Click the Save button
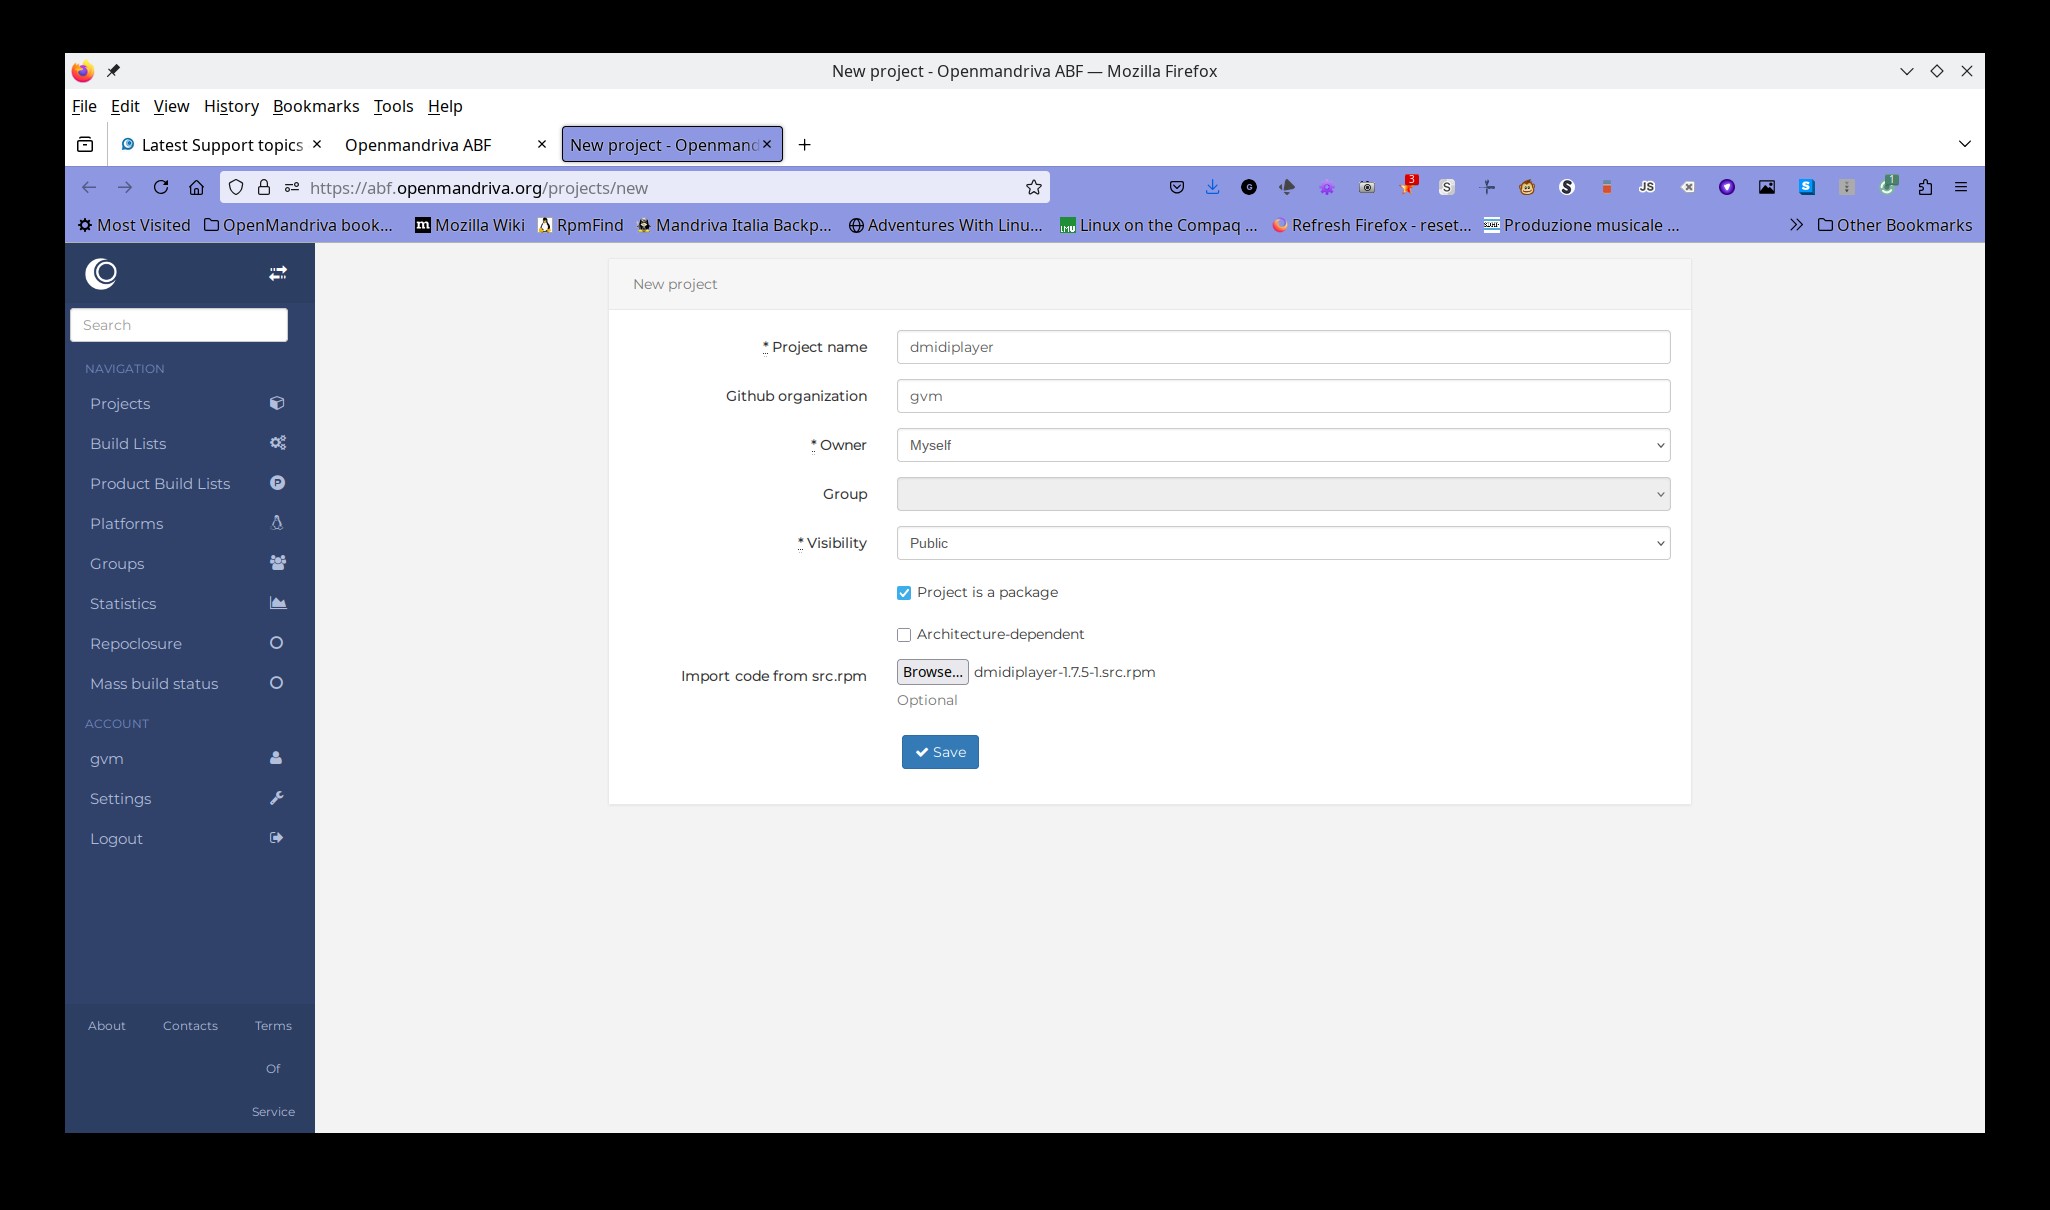 940,752
